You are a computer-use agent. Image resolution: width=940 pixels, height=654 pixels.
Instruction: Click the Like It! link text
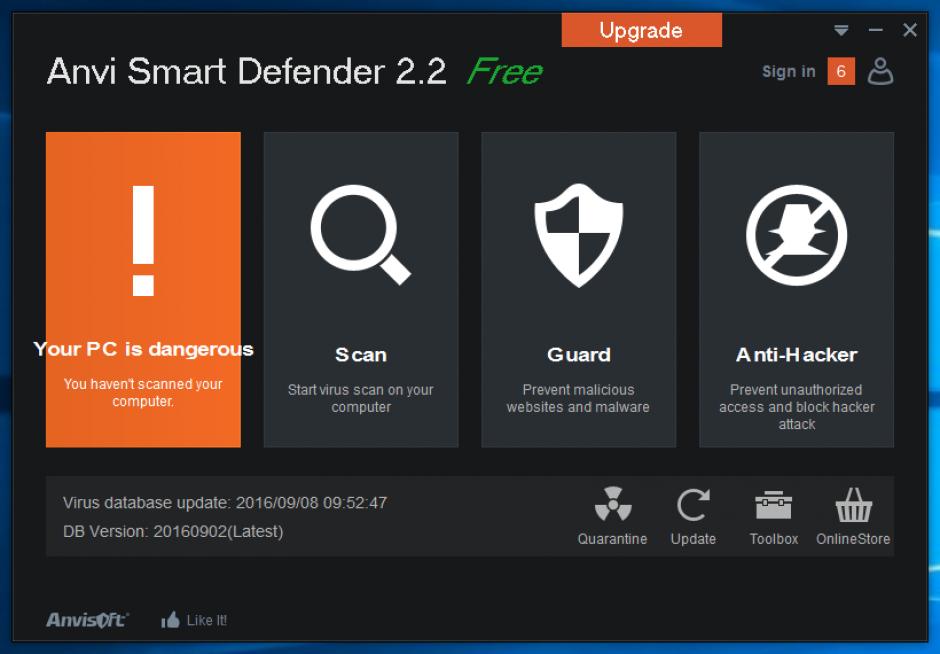click(x=207, y=620)
